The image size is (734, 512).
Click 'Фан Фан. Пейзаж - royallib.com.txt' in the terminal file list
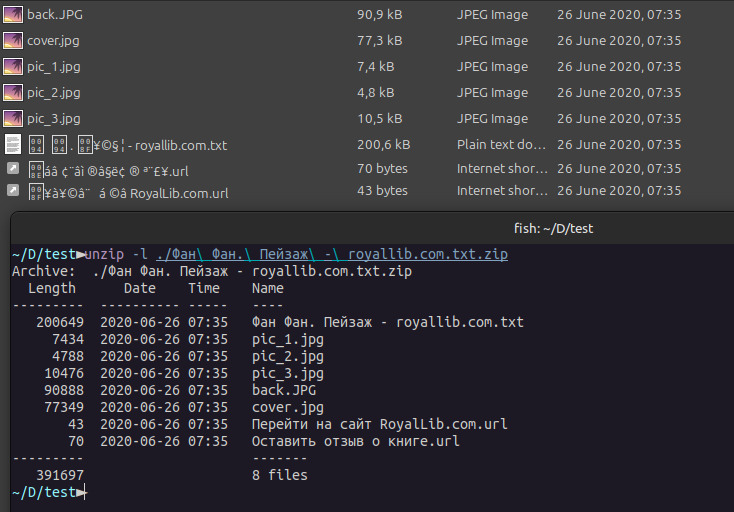(388, 322)
